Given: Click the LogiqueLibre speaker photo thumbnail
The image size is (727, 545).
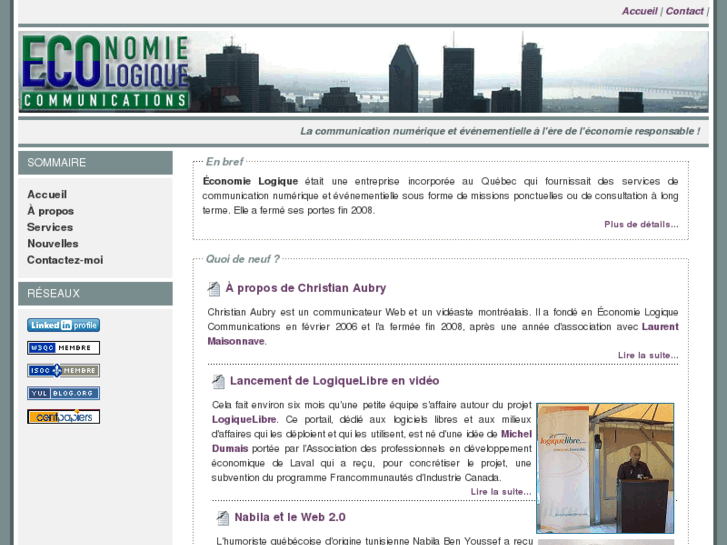Looking at the screenshot, I should pos(605,468).
